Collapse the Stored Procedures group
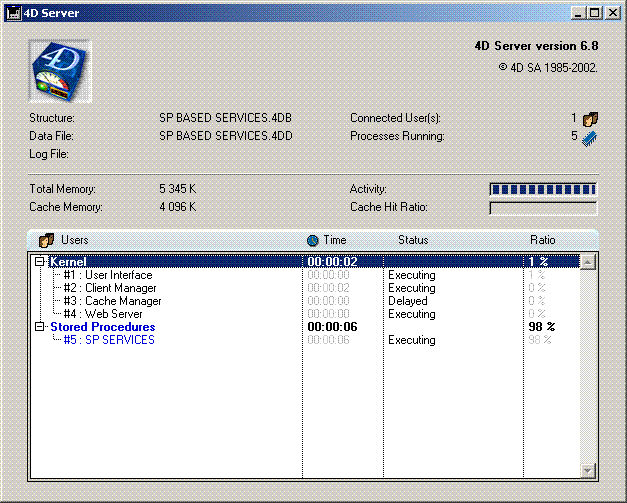This screenshot has height=503, width=627. point(40,327)
